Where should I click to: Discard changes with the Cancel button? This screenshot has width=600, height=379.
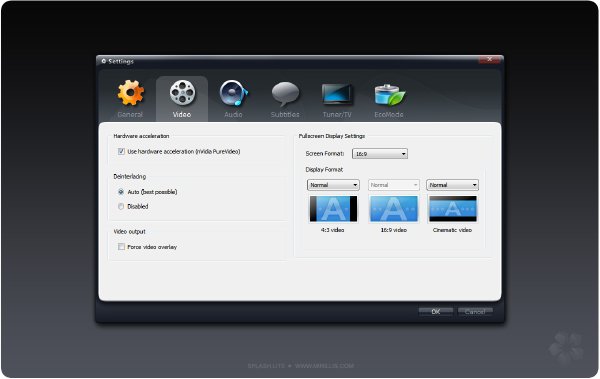pyautogui.click(x=475, y=312)
